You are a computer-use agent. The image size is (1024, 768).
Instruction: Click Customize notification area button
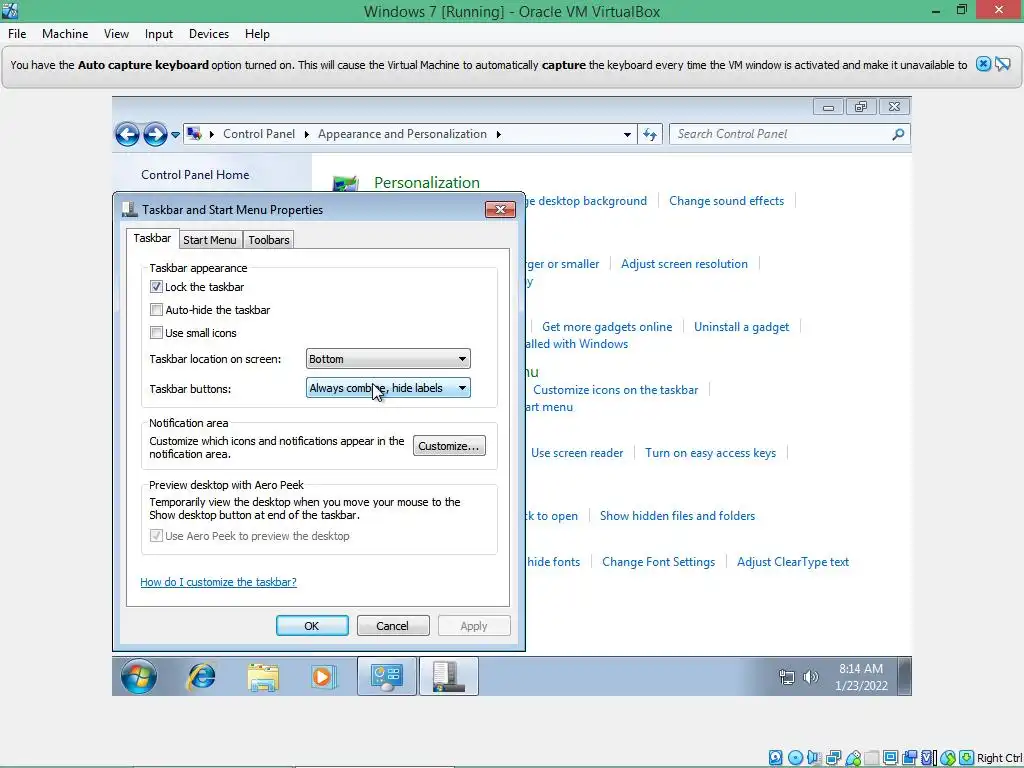(449, 446)
